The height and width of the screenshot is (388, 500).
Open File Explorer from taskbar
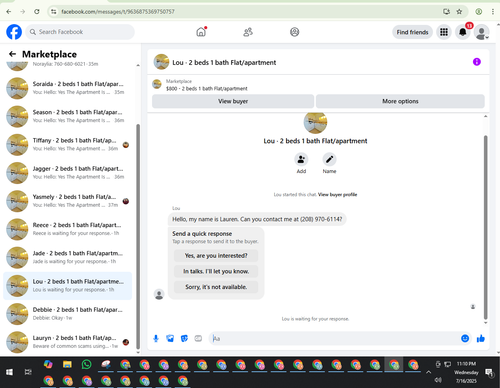[67, 364]
